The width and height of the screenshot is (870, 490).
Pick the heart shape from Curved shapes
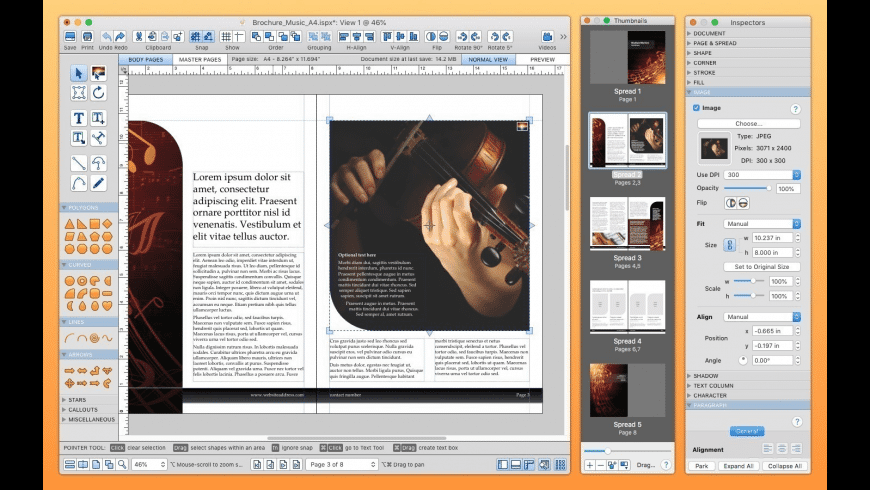coord(107,305)
